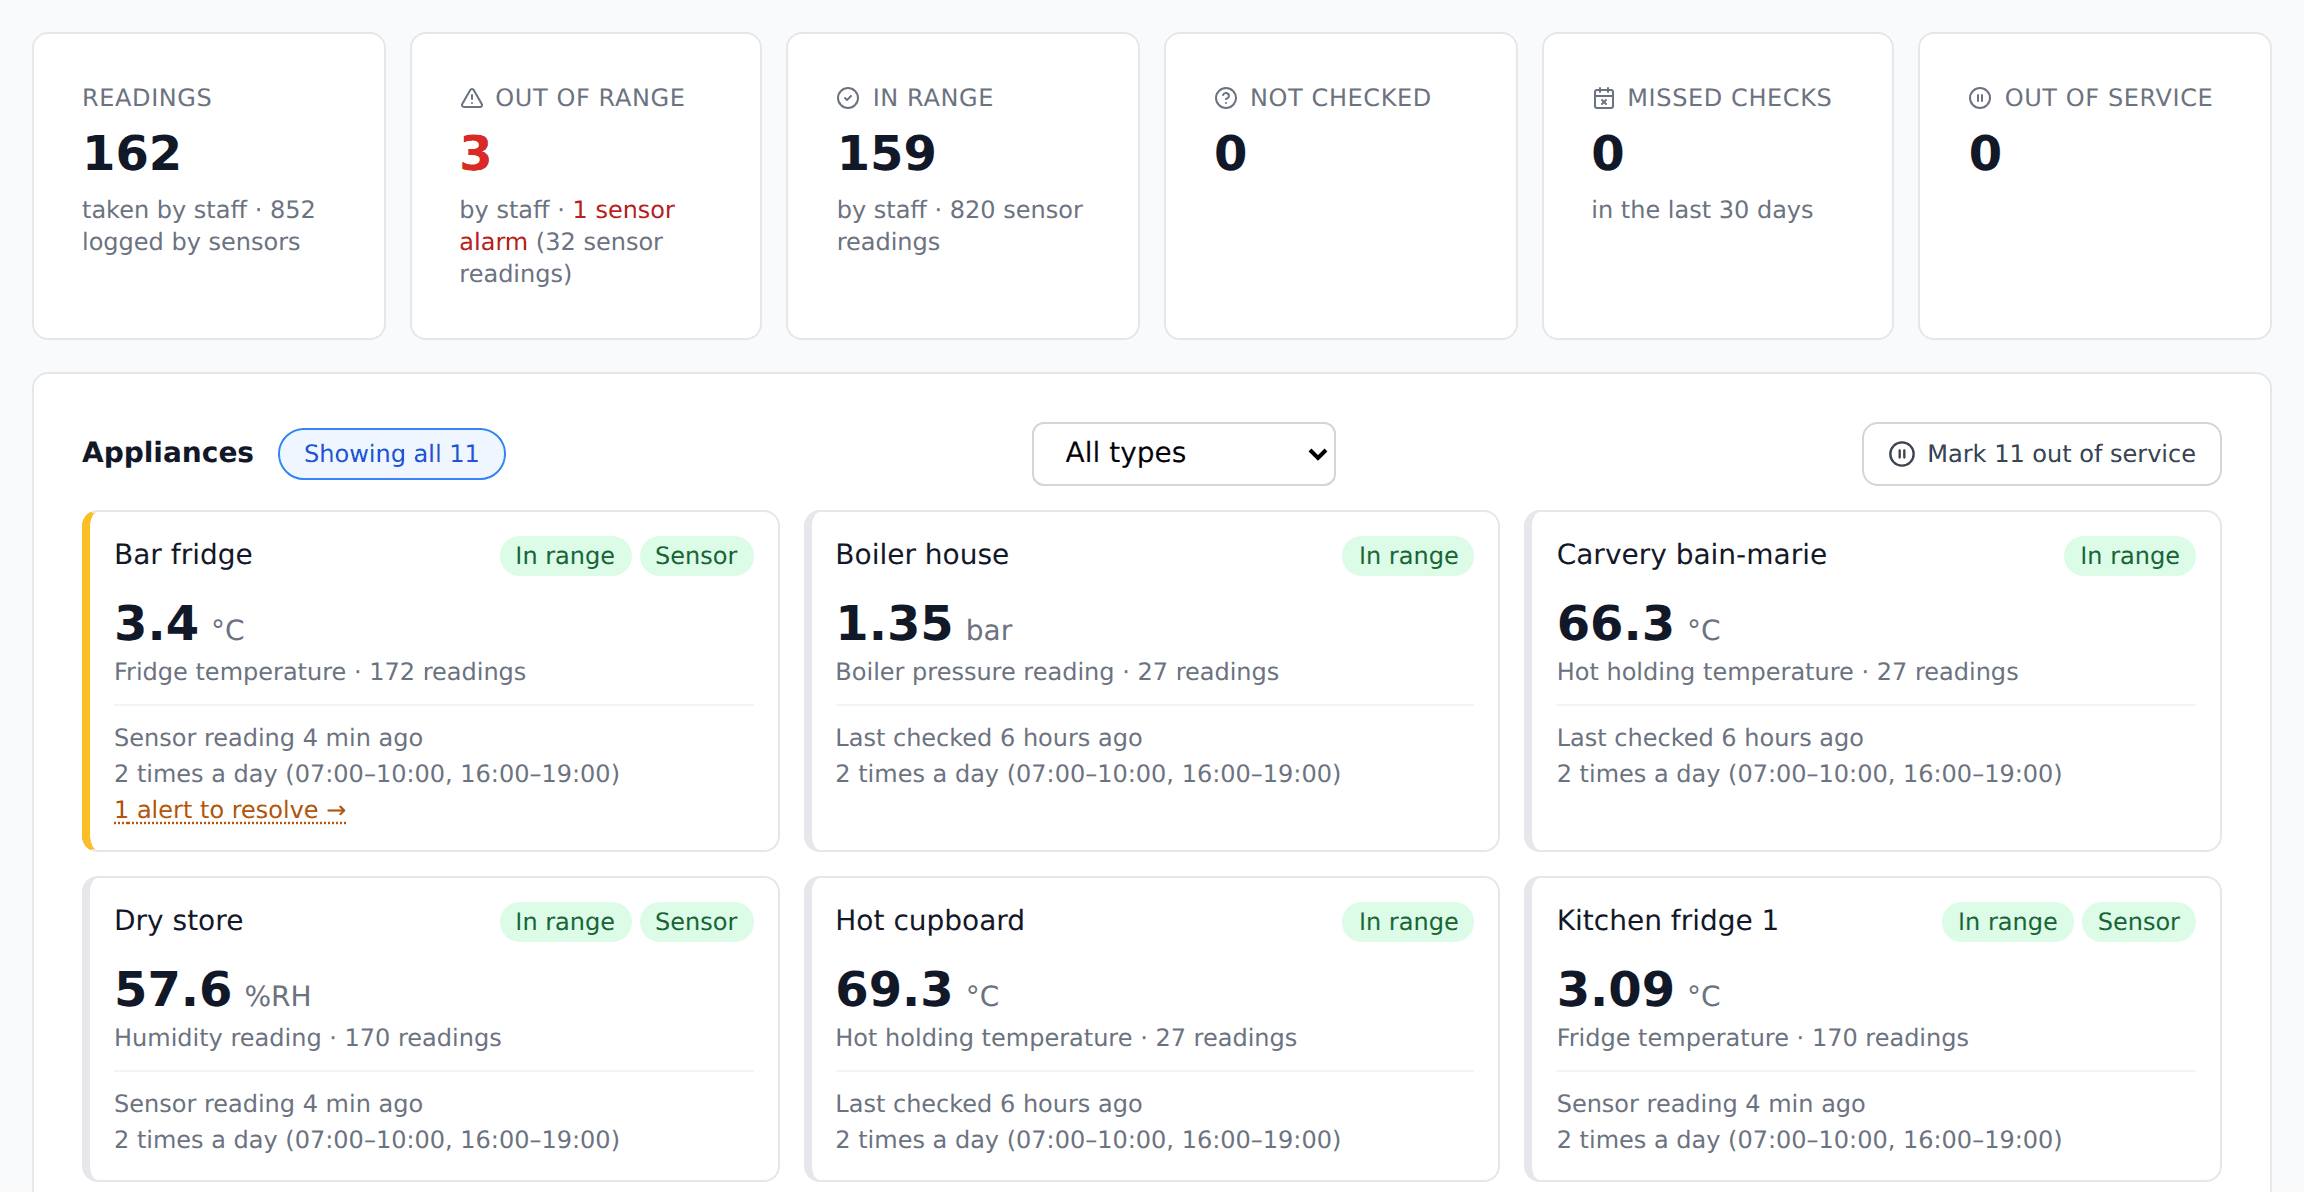Click In range badge on Boiler house

coord(1408,556)
